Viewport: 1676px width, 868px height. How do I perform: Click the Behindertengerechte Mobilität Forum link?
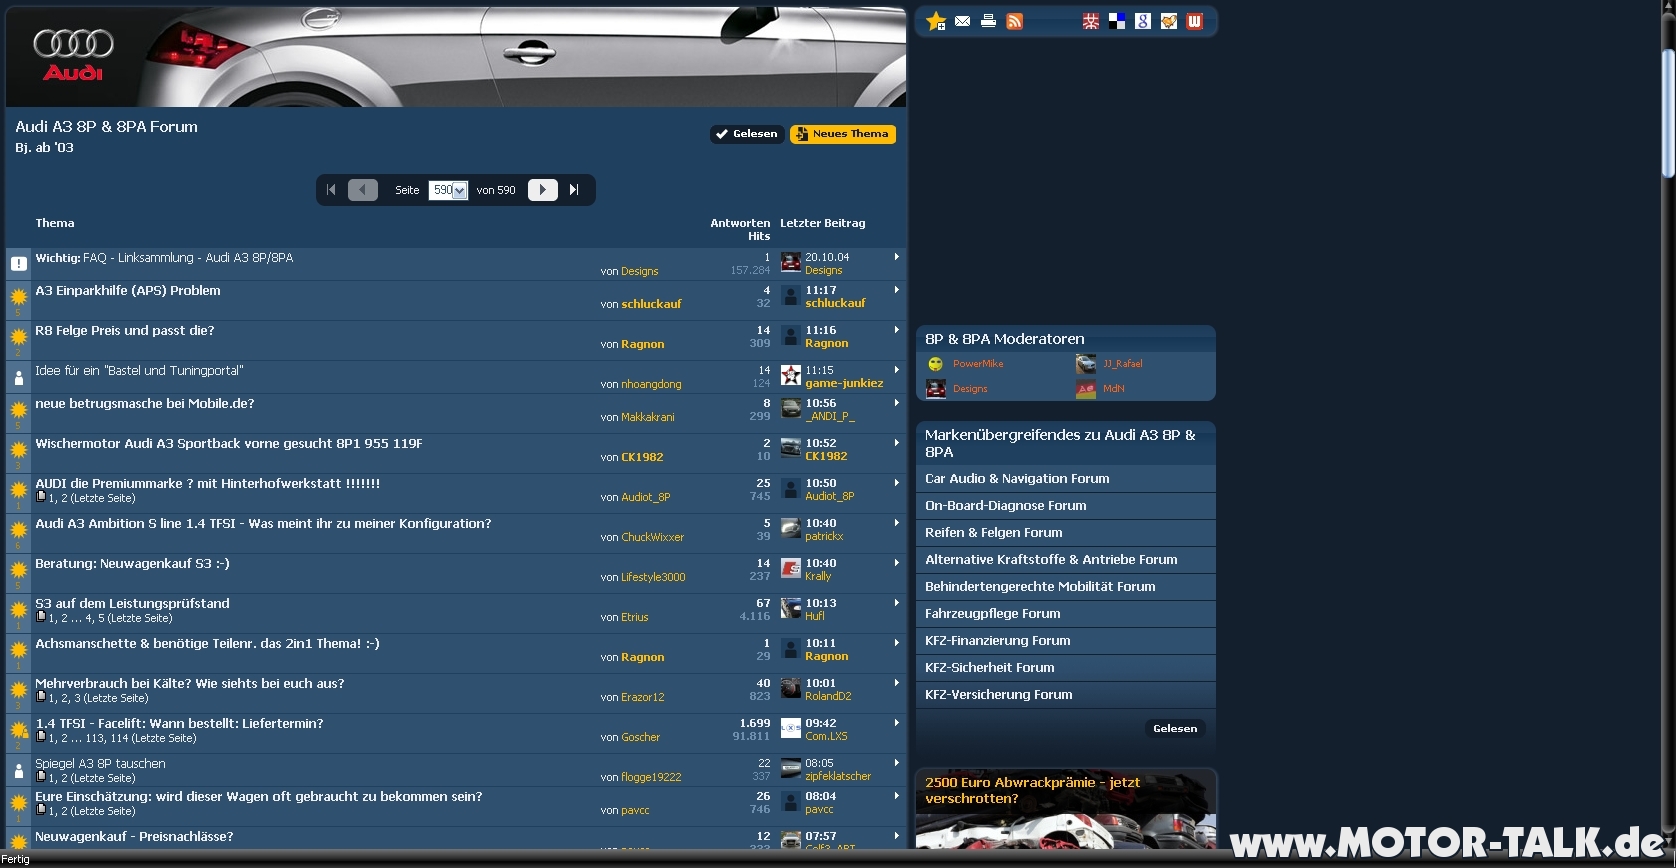click(x=1040, y=587)
